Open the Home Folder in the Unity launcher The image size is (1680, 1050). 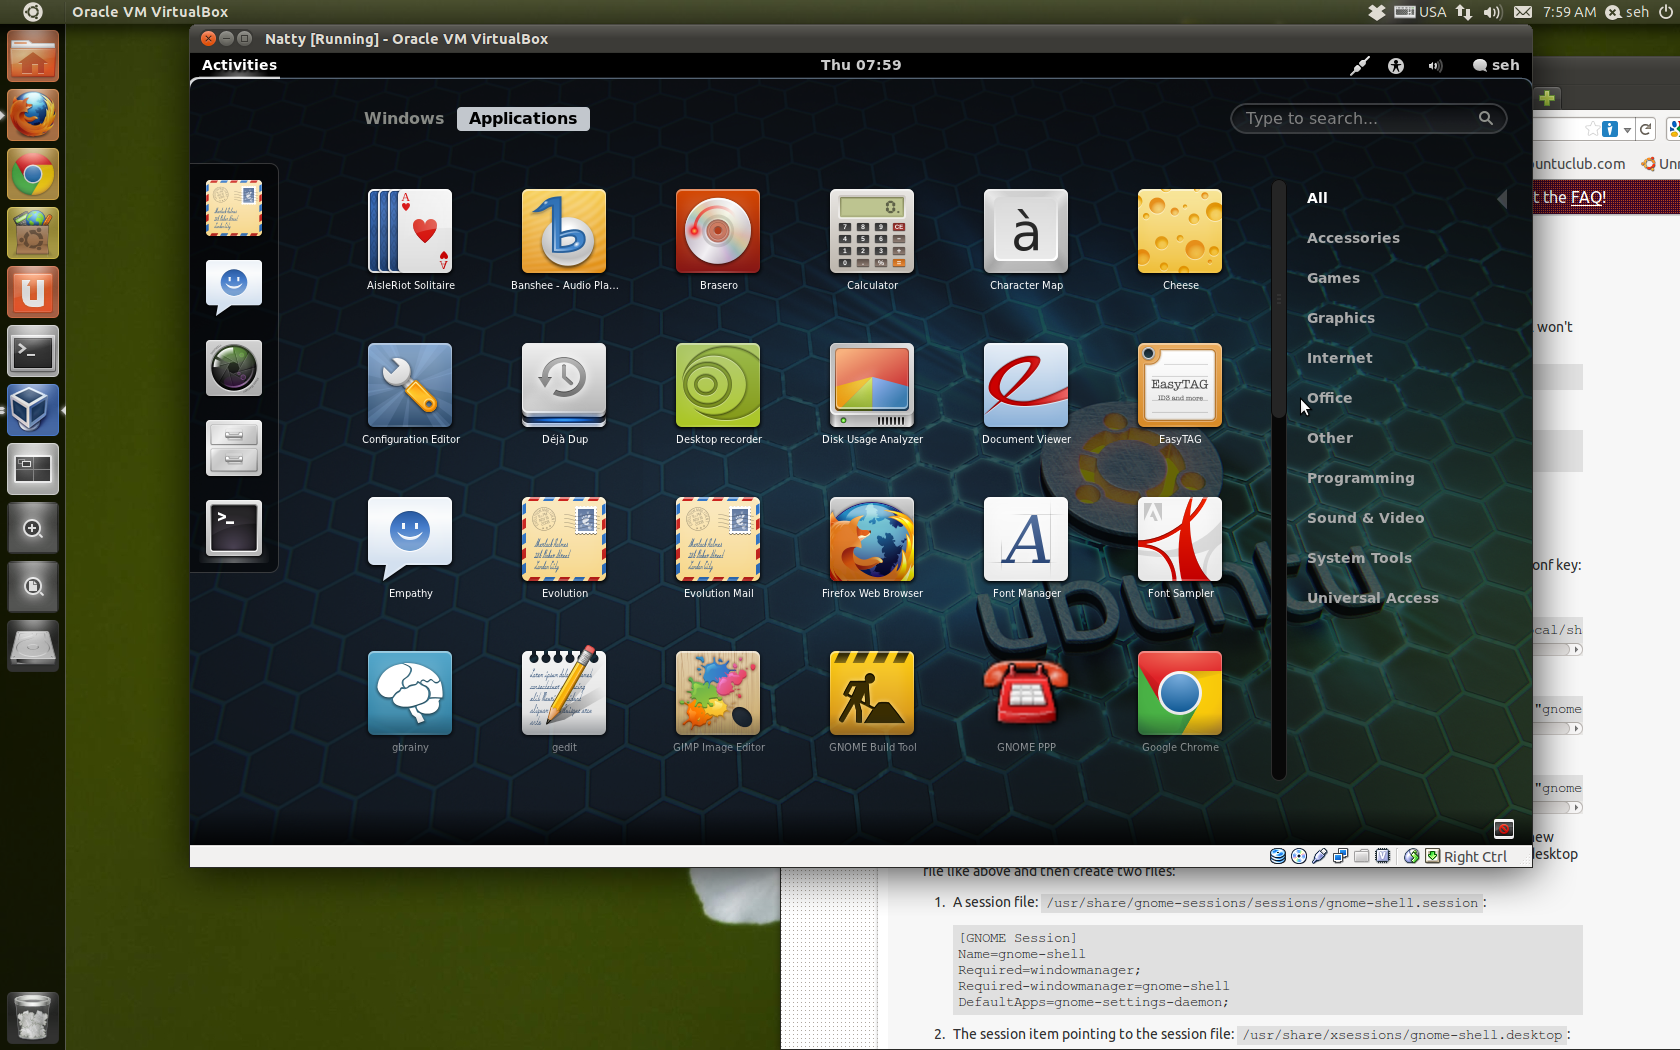[x=33, y=56]
